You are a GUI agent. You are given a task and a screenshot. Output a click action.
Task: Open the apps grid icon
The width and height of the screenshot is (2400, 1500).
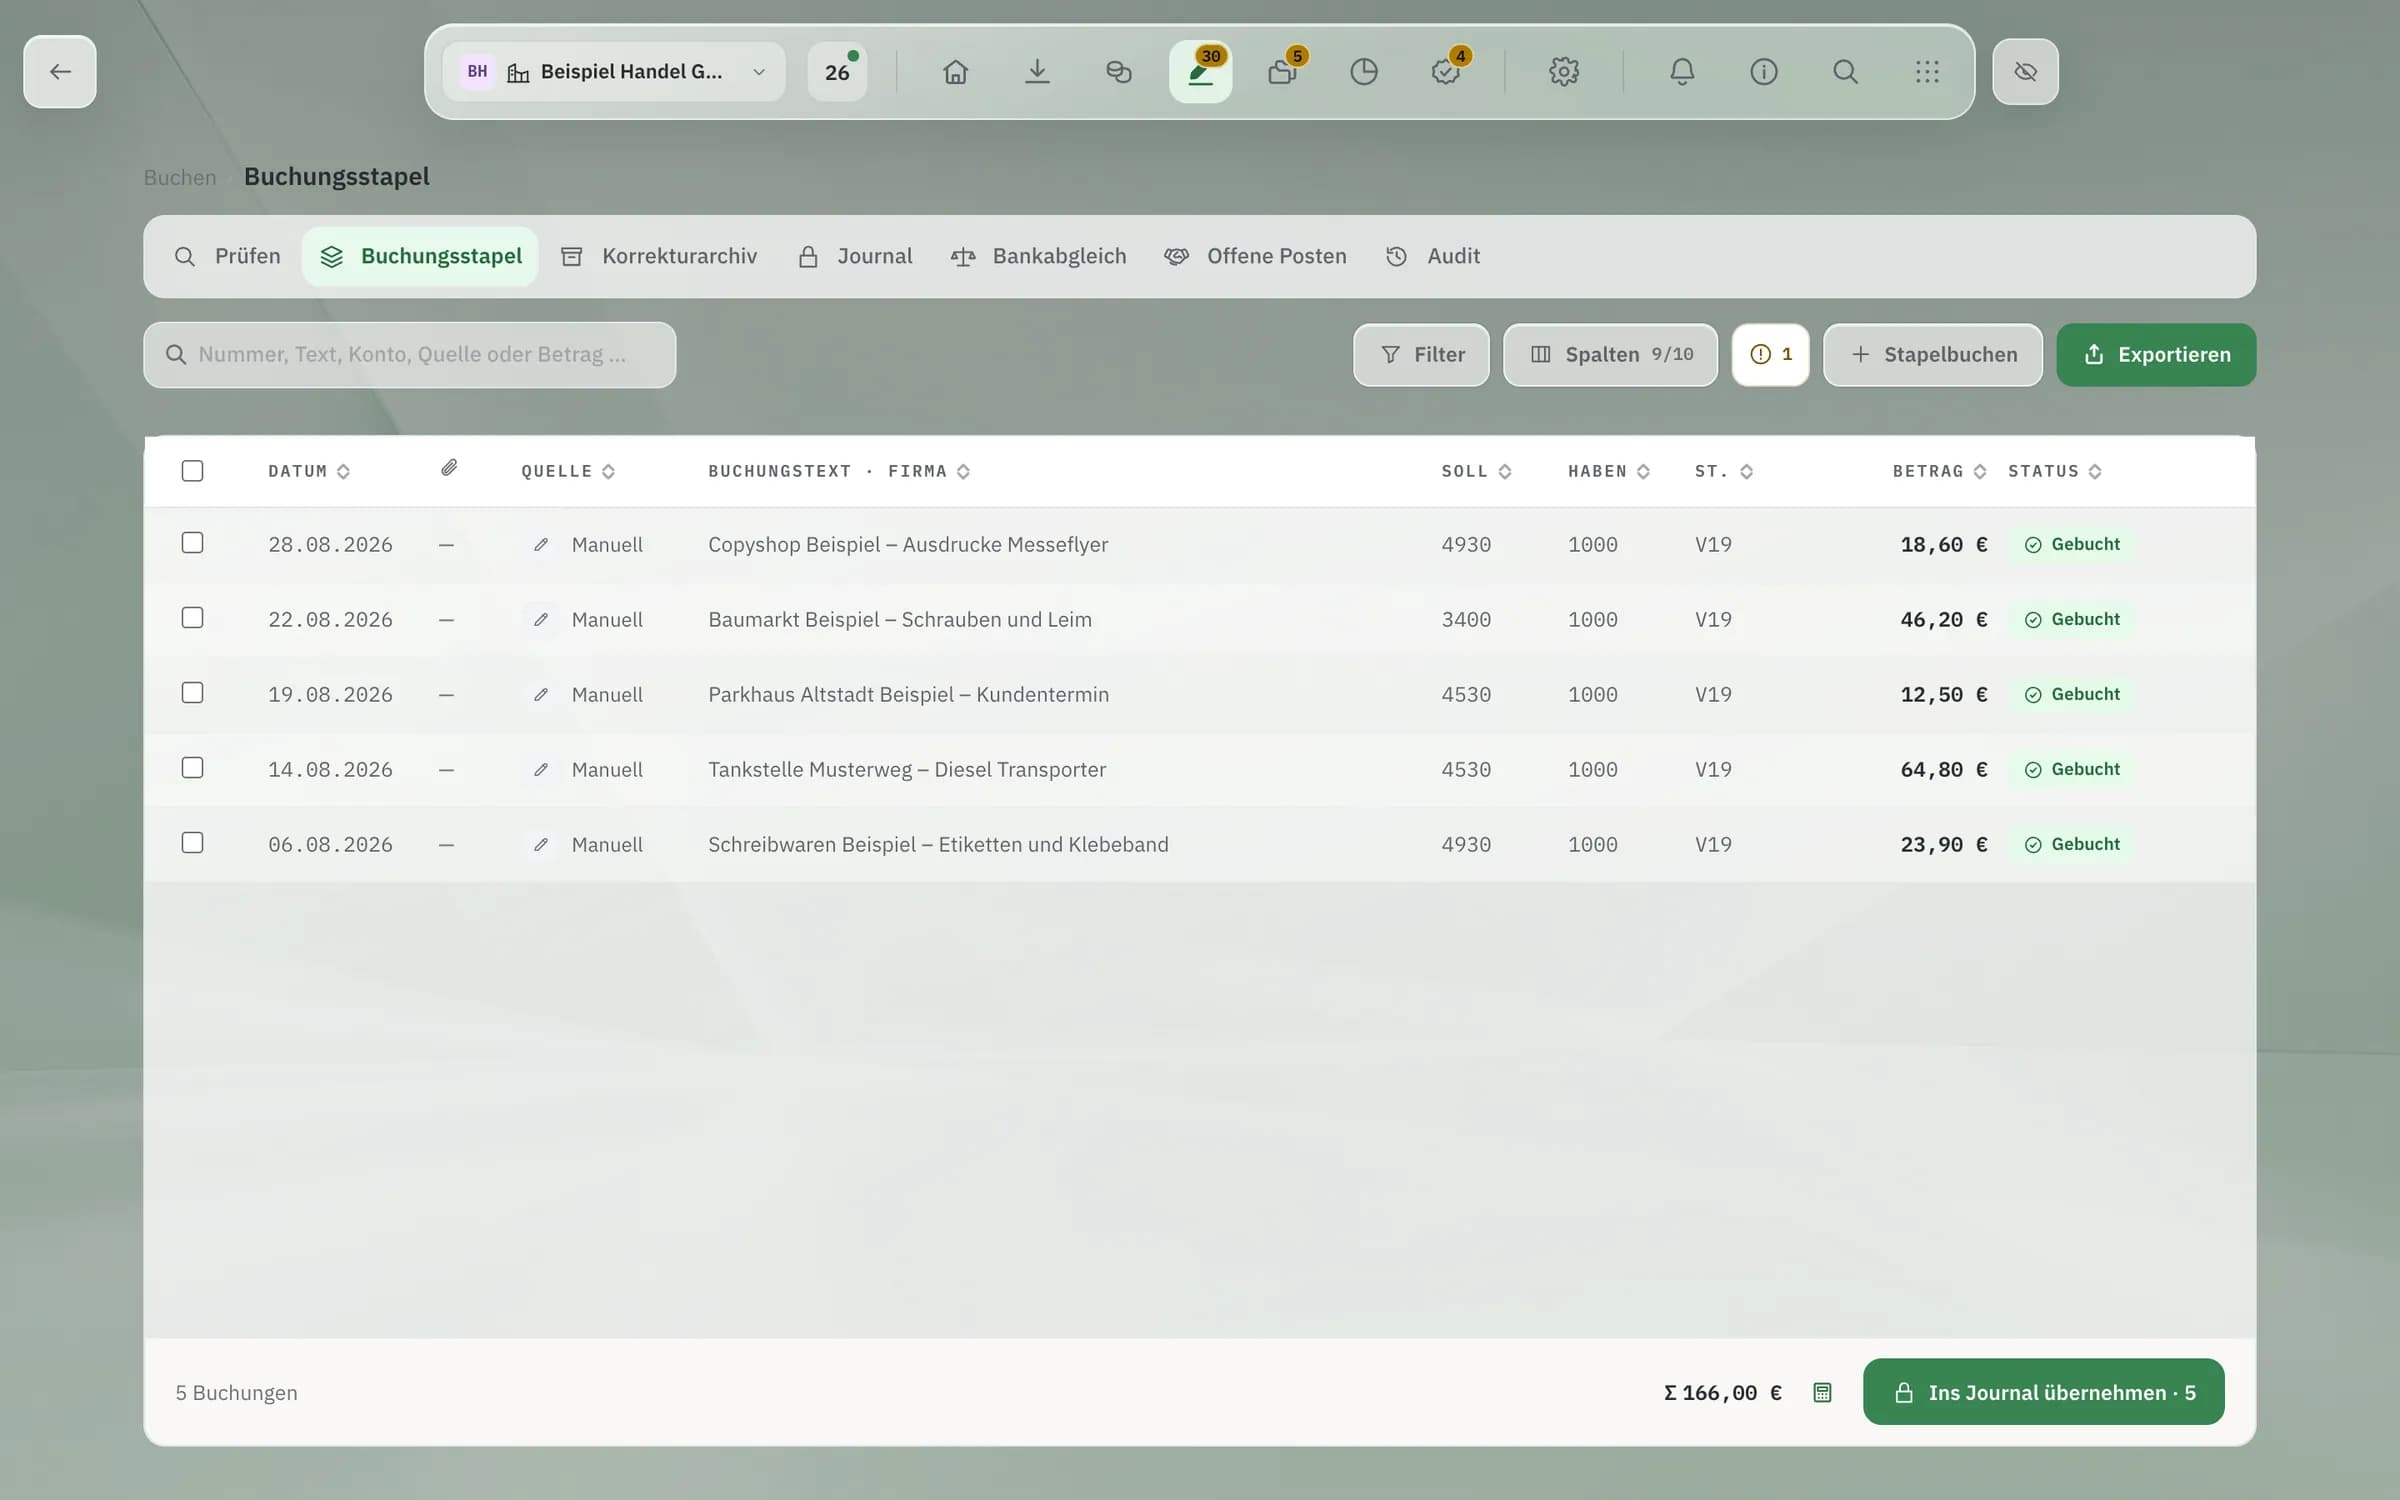(x=1927, y=72)
